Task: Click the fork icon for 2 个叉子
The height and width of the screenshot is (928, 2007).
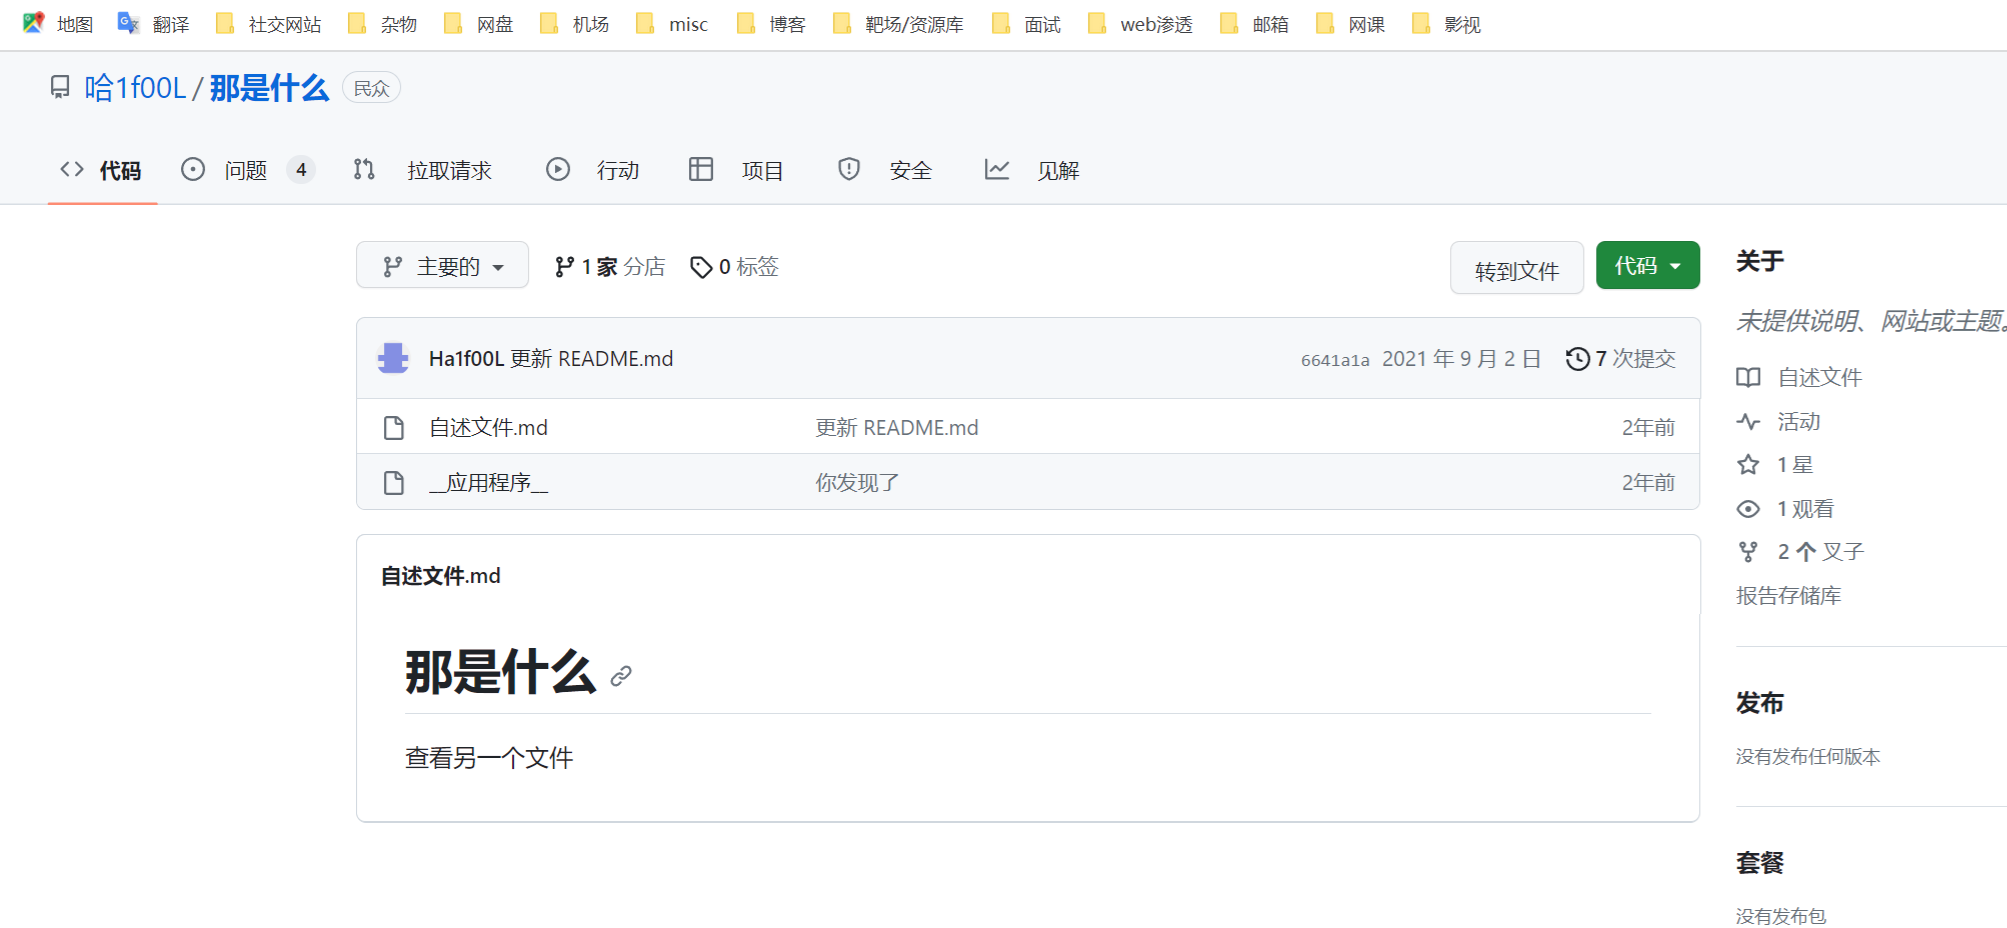Action: (x=1748, y=552)
